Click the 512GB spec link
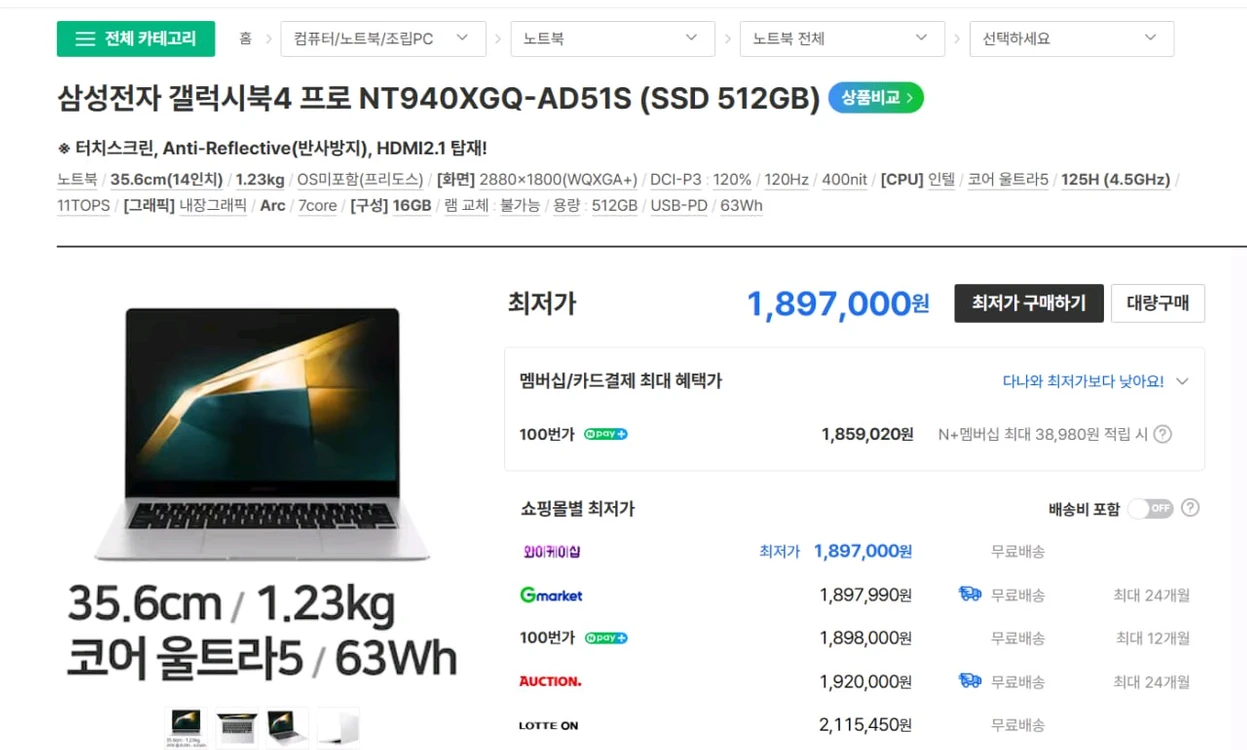 (x=615, y=206)
